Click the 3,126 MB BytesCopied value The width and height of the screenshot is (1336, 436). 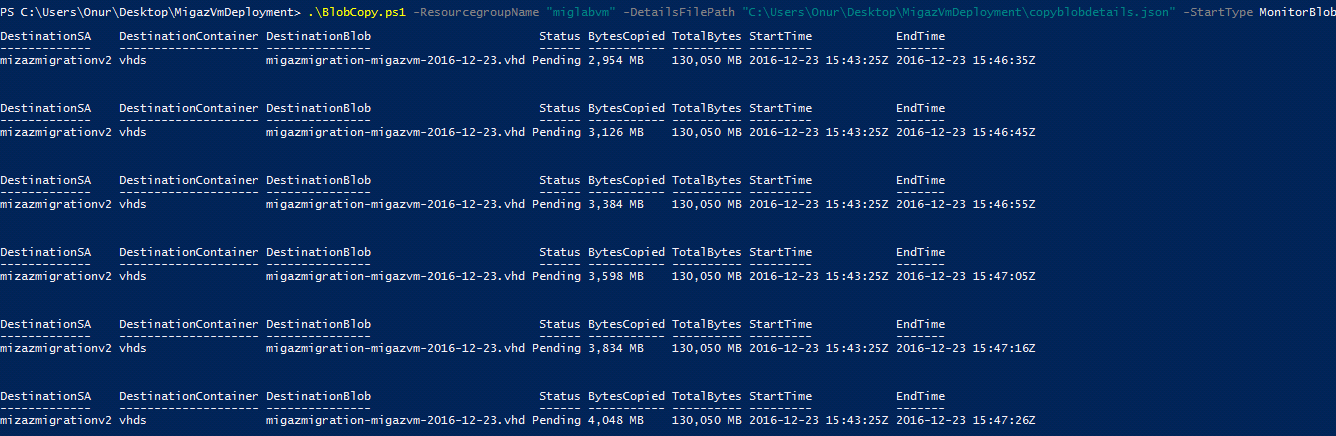(616, 132)
